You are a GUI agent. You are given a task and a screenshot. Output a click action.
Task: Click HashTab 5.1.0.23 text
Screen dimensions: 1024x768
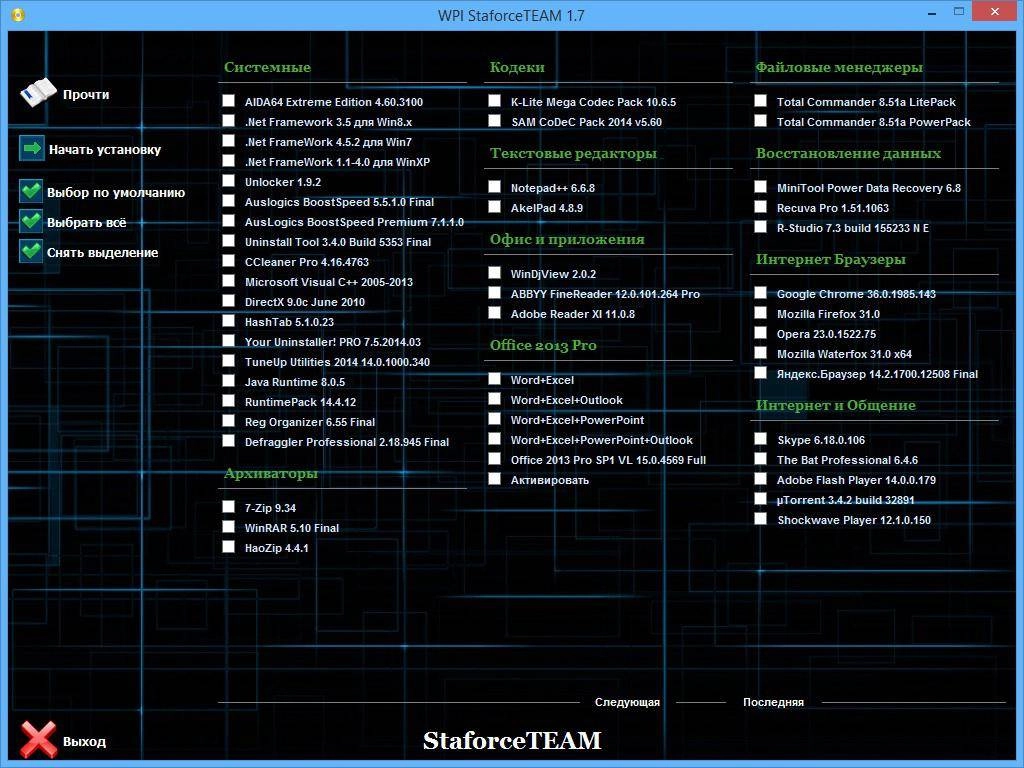coord(289,322)
